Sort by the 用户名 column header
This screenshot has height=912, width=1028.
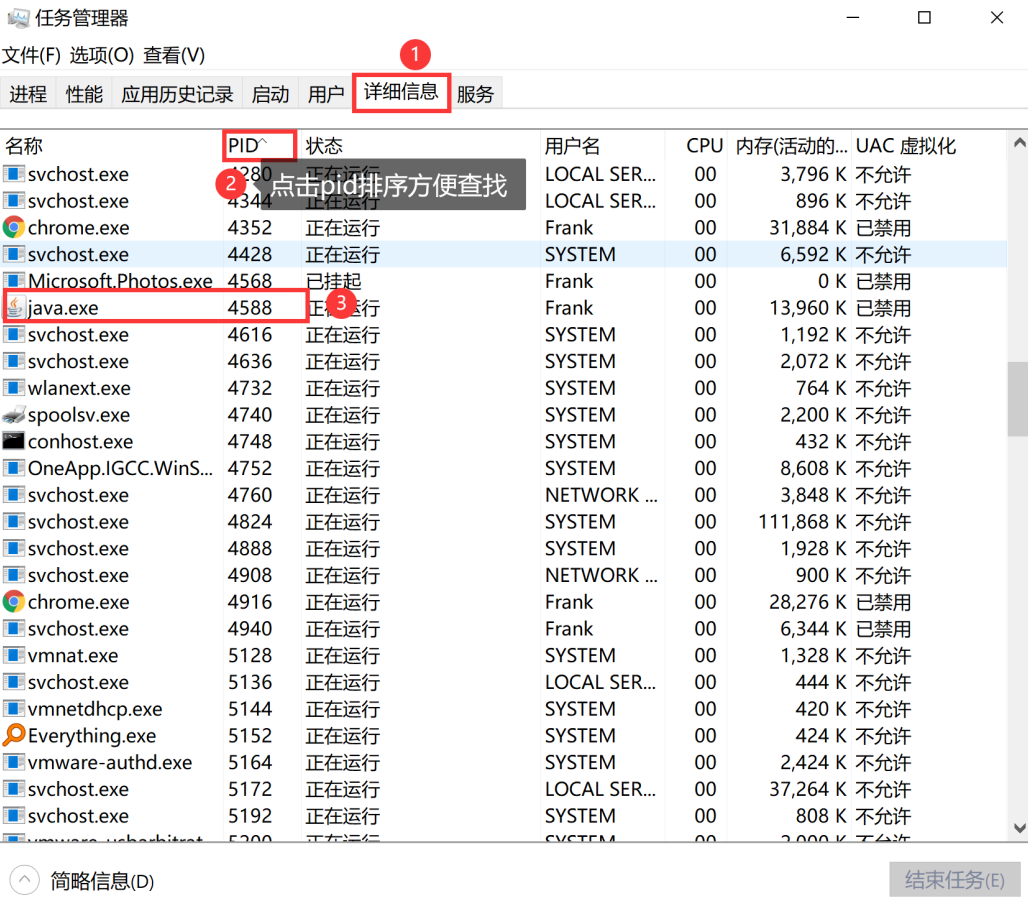[603, 146]
